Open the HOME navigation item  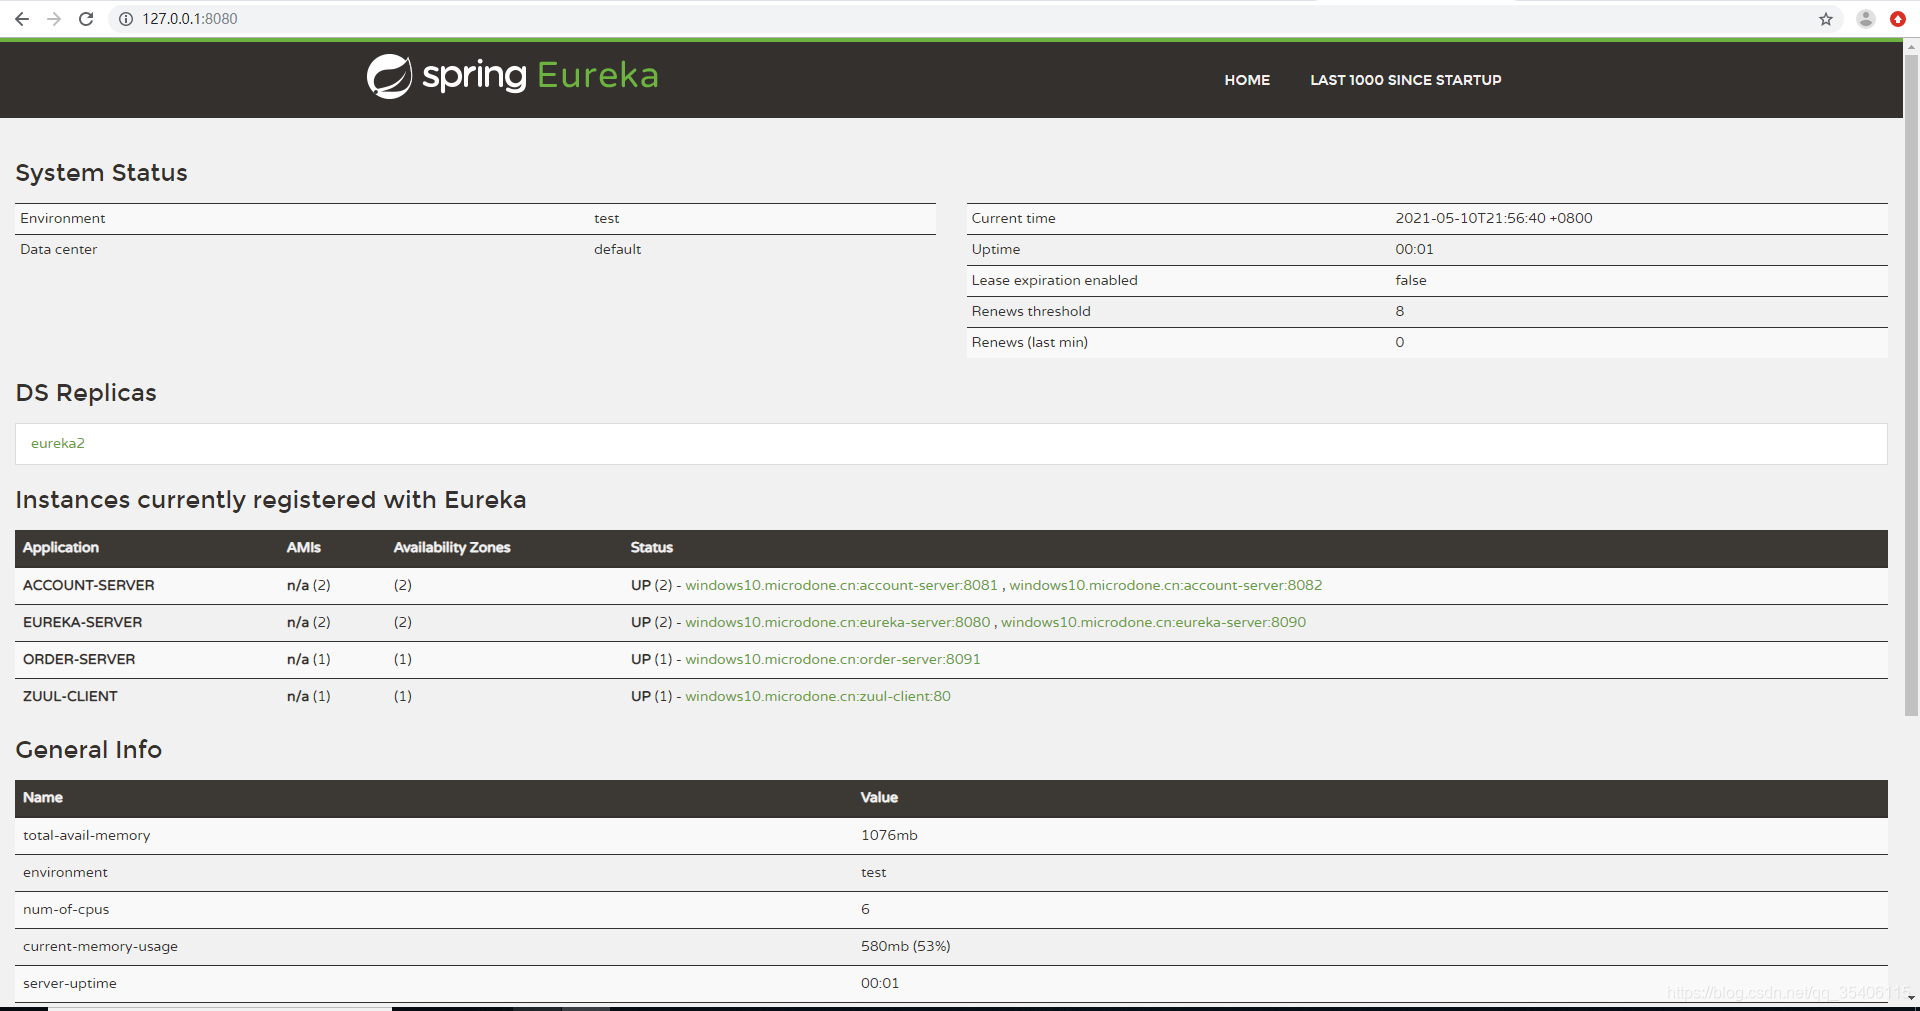click(1247, 80)
